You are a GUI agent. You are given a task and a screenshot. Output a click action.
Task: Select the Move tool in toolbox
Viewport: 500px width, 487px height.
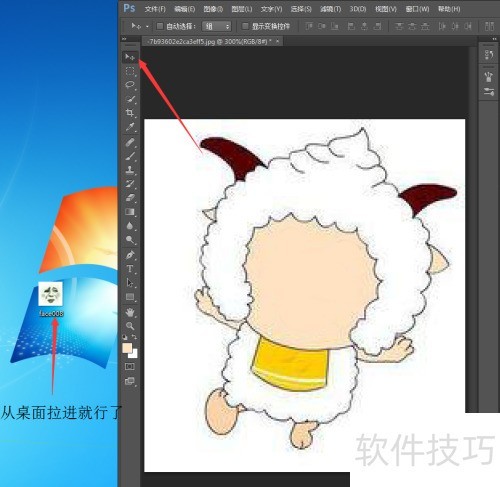pos(130,57)
